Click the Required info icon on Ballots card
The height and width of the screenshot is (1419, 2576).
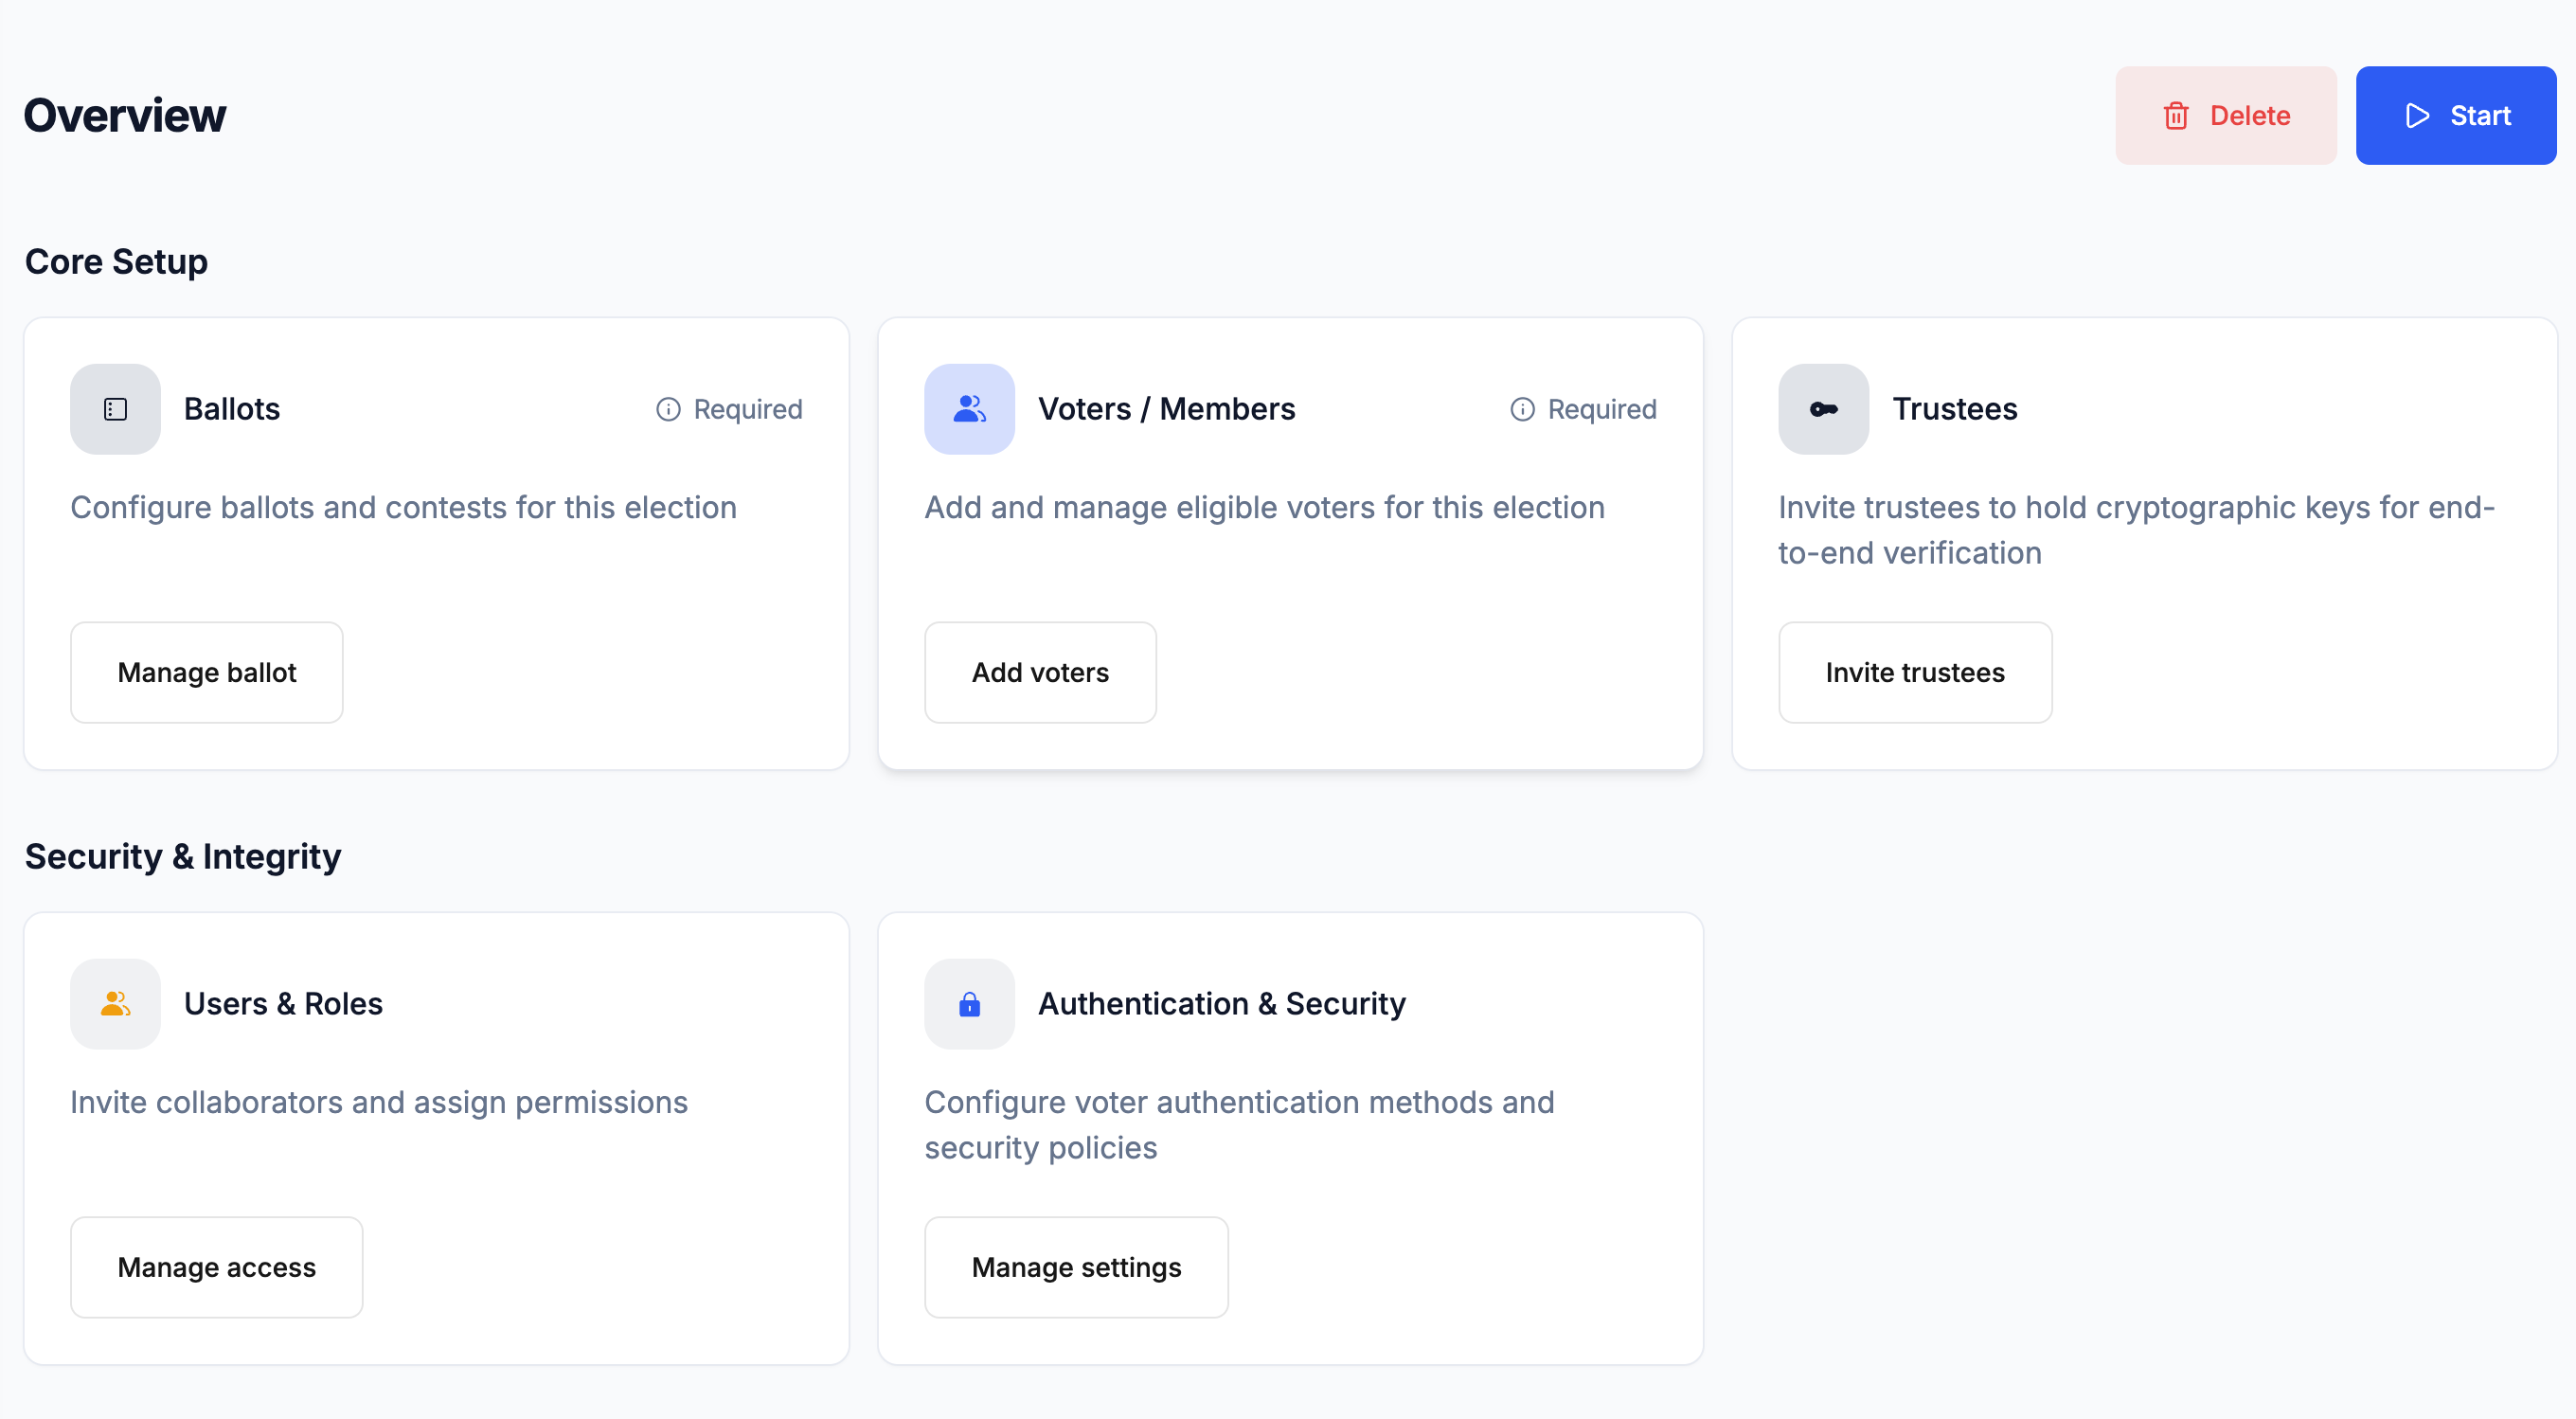click(x=667, y=408)
